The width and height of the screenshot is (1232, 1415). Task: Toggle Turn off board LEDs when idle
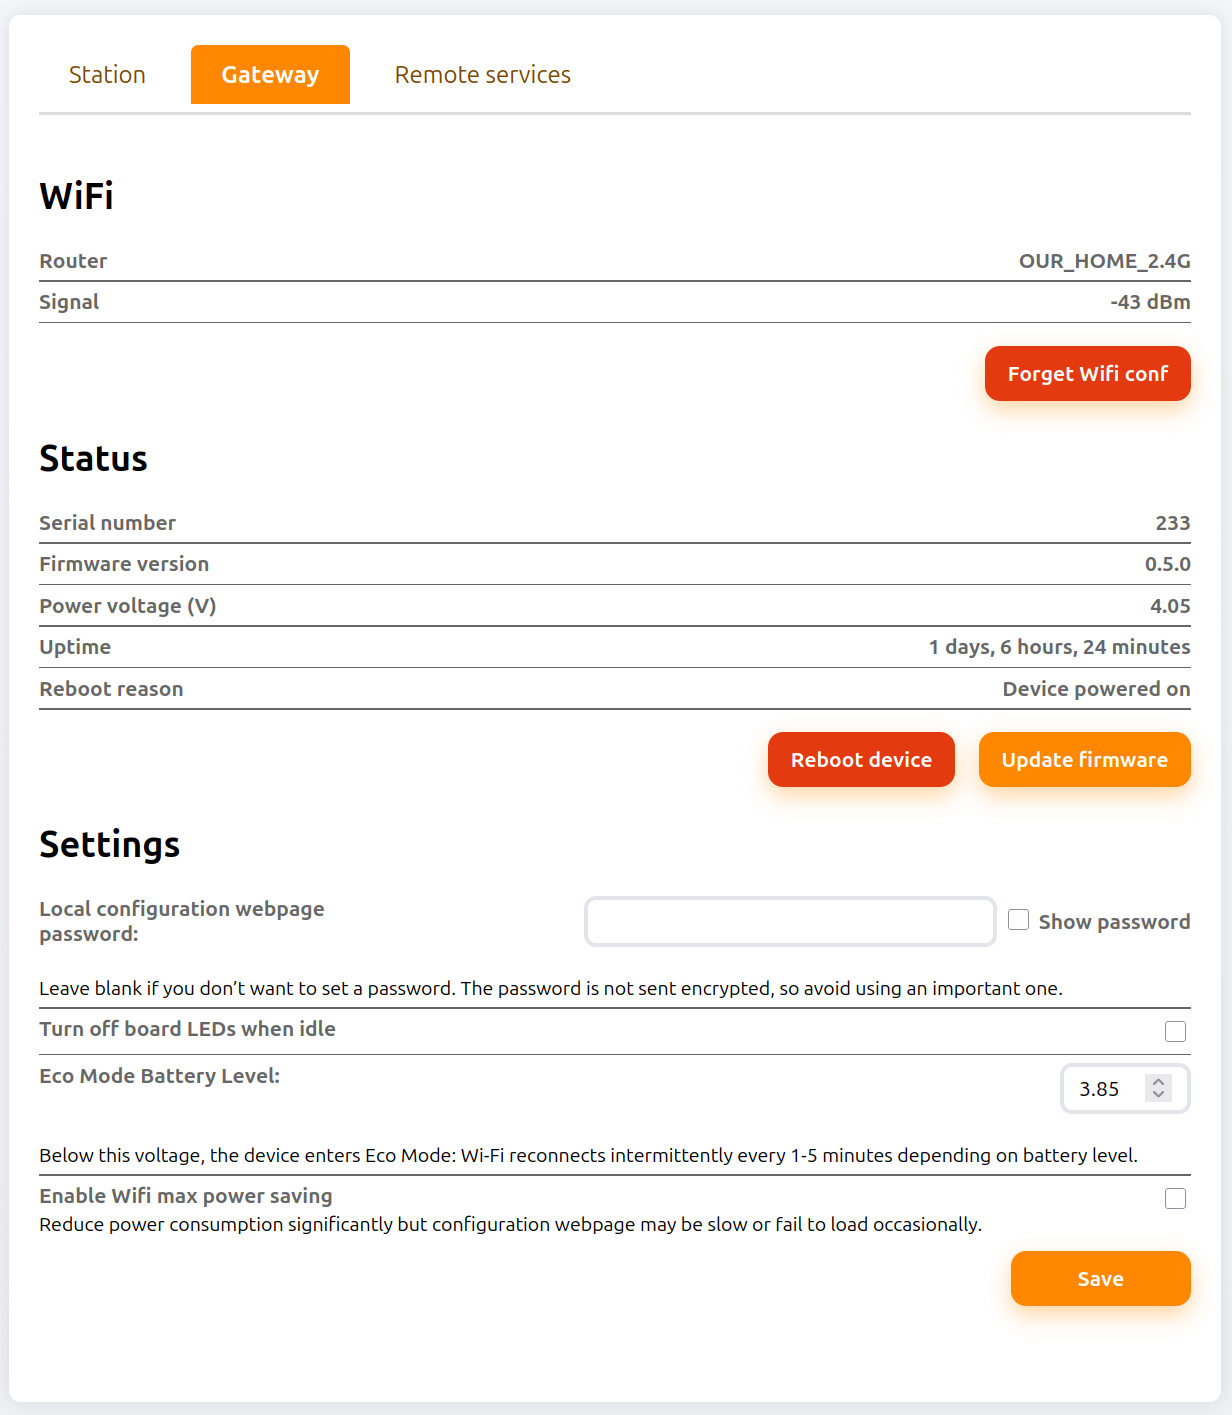[x=1175, y=1031]
